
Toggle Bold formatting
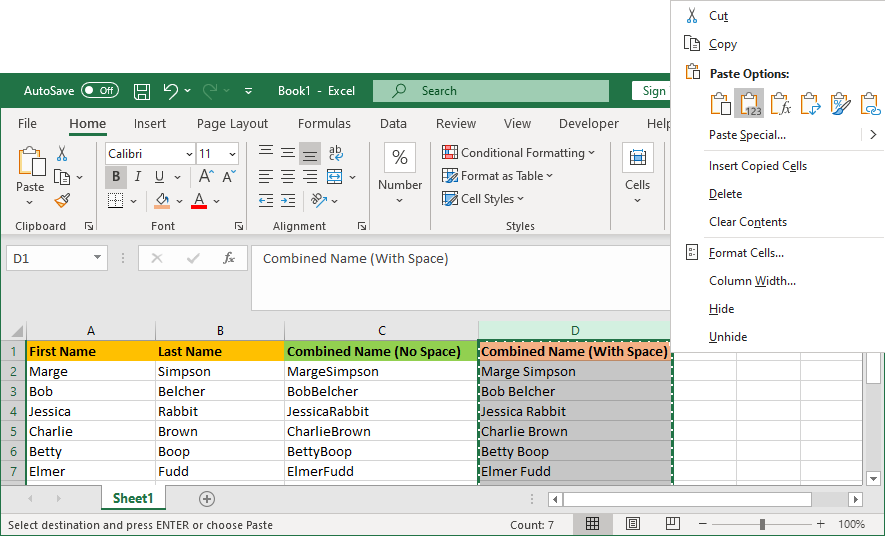116,177
